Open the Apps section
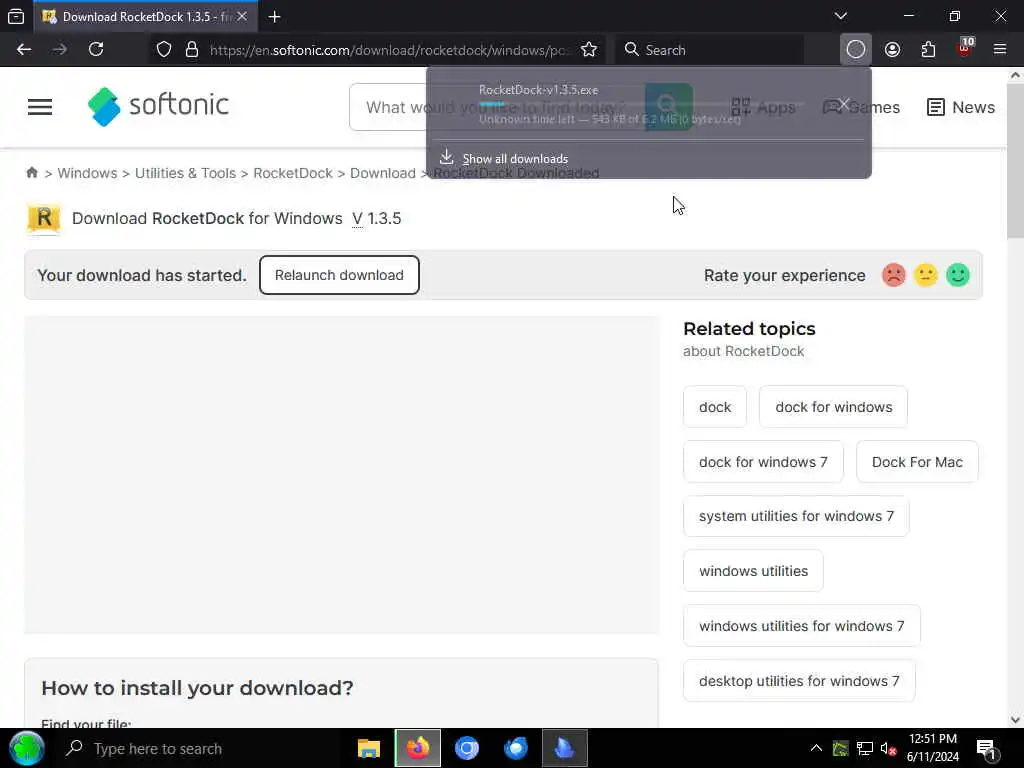 [763, 107]
